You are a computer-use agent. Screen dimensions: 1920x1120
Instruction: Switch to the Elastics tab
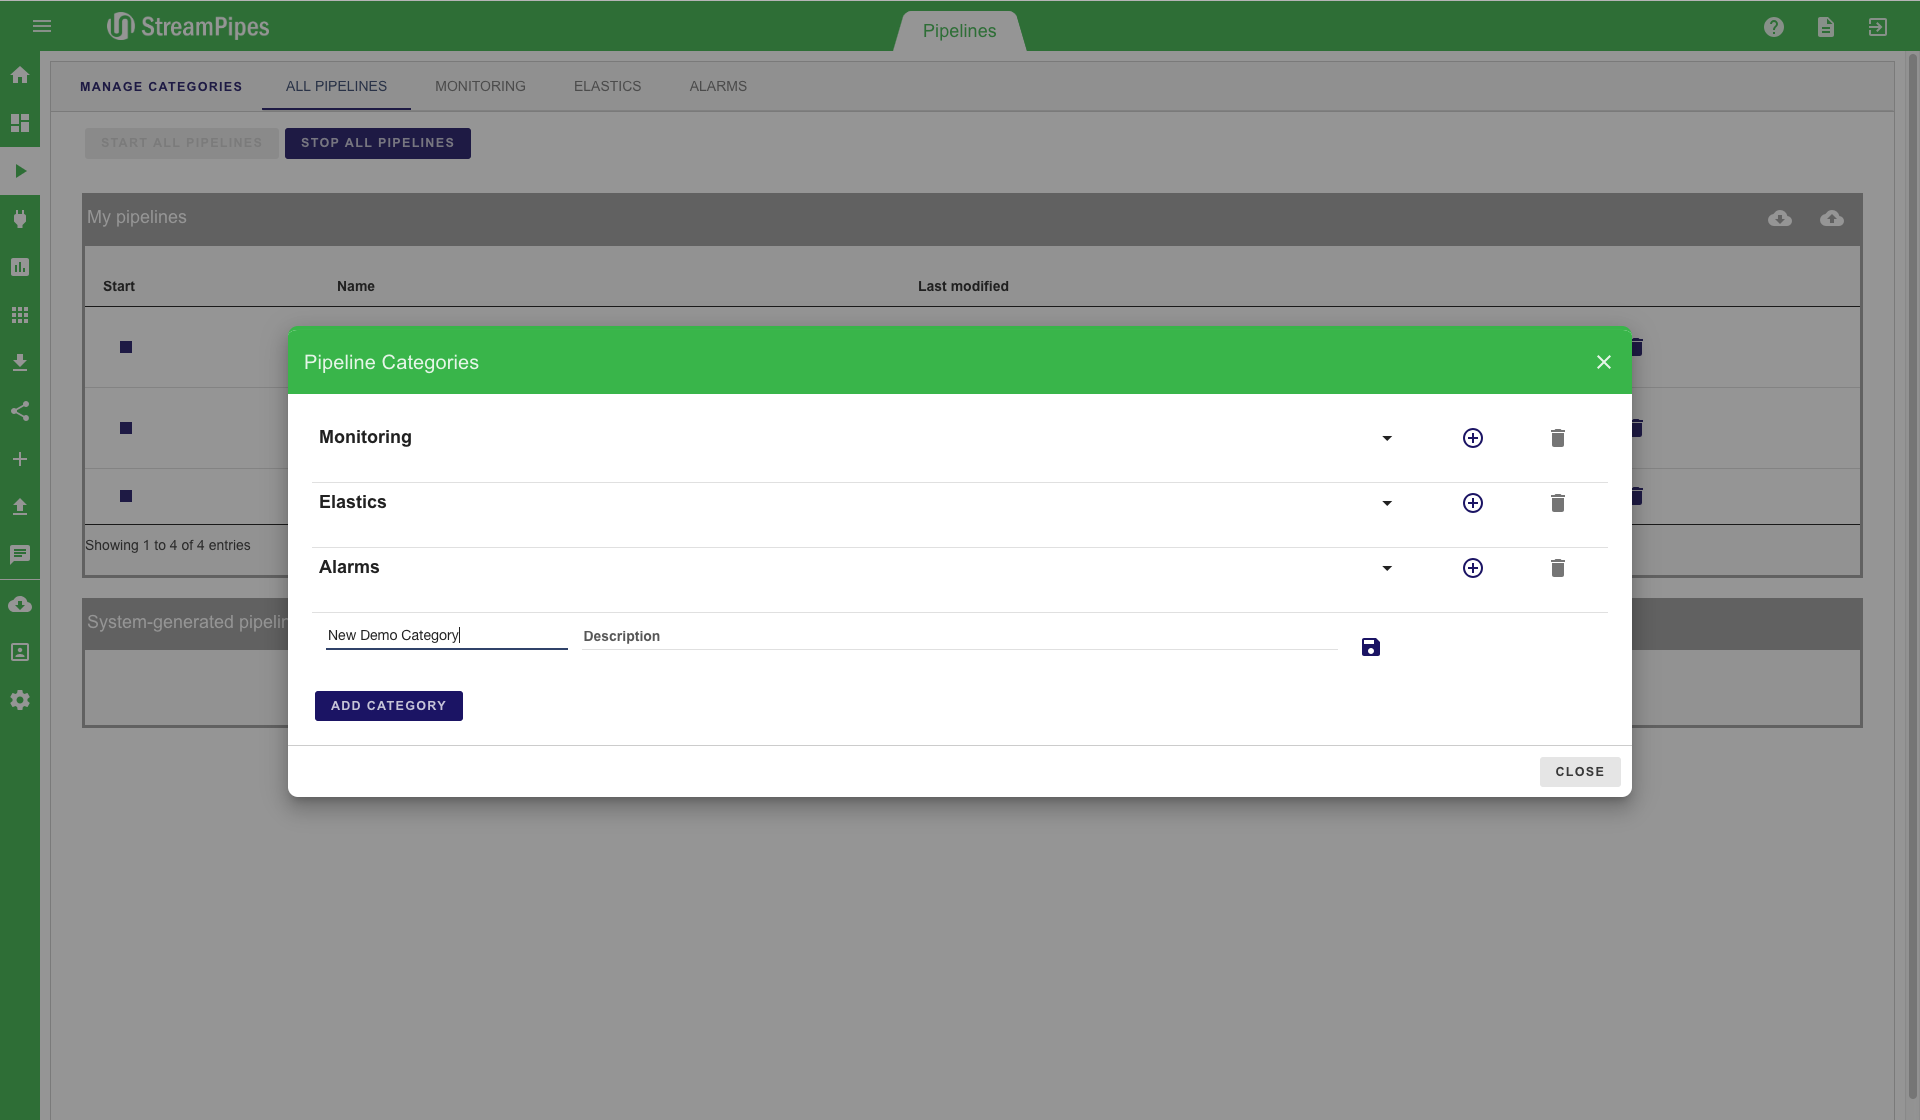(607, 86)
